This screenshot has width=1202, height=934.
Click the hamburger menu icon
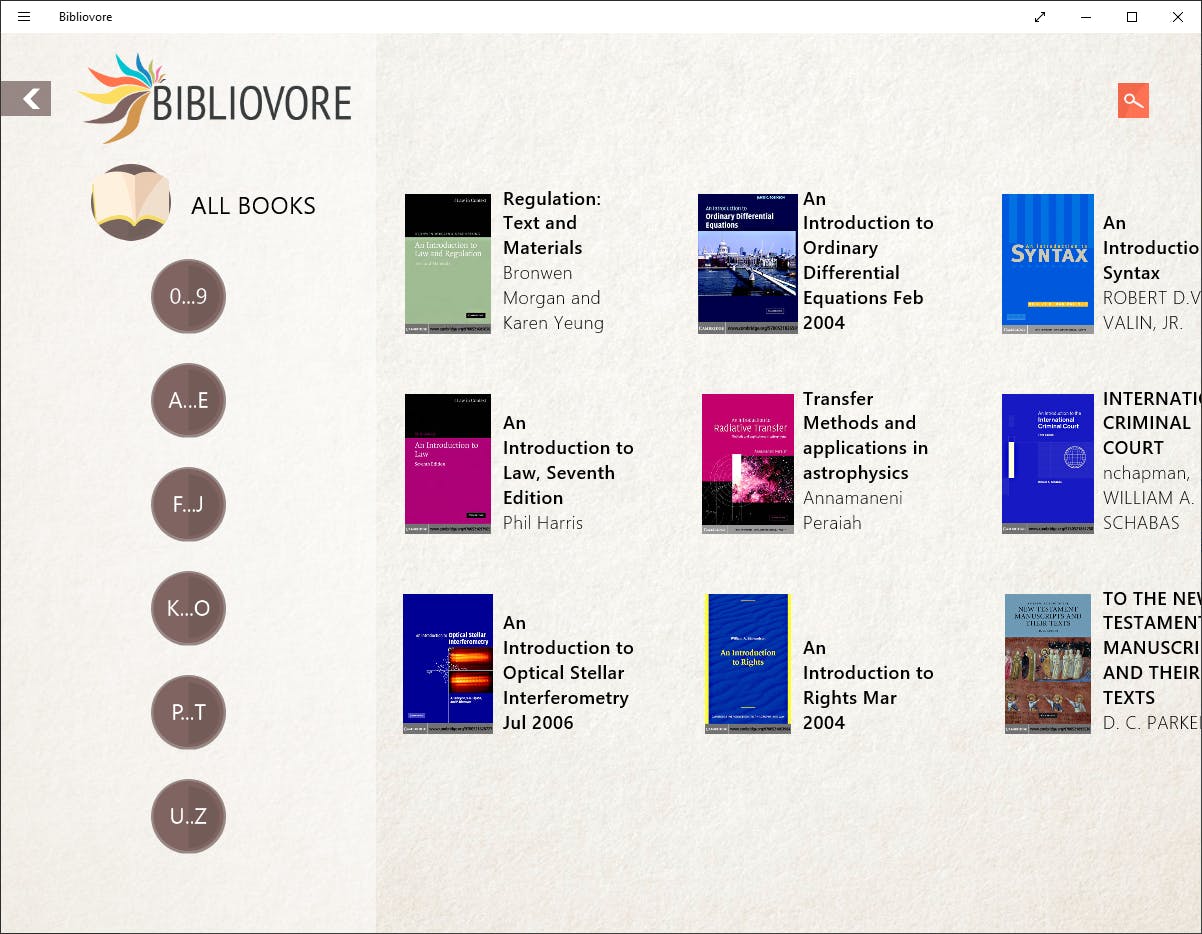point(22,16)
